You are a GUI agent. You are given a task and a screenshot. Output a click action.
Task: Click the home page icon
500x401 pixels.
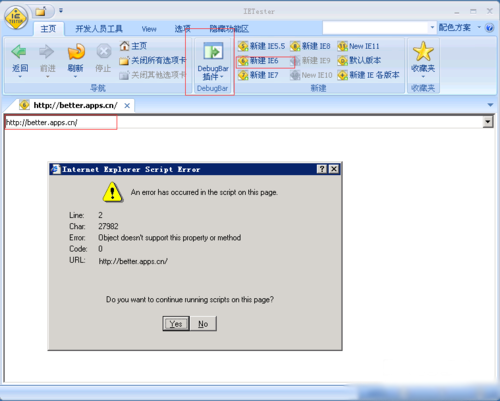[x=125, y=46]
